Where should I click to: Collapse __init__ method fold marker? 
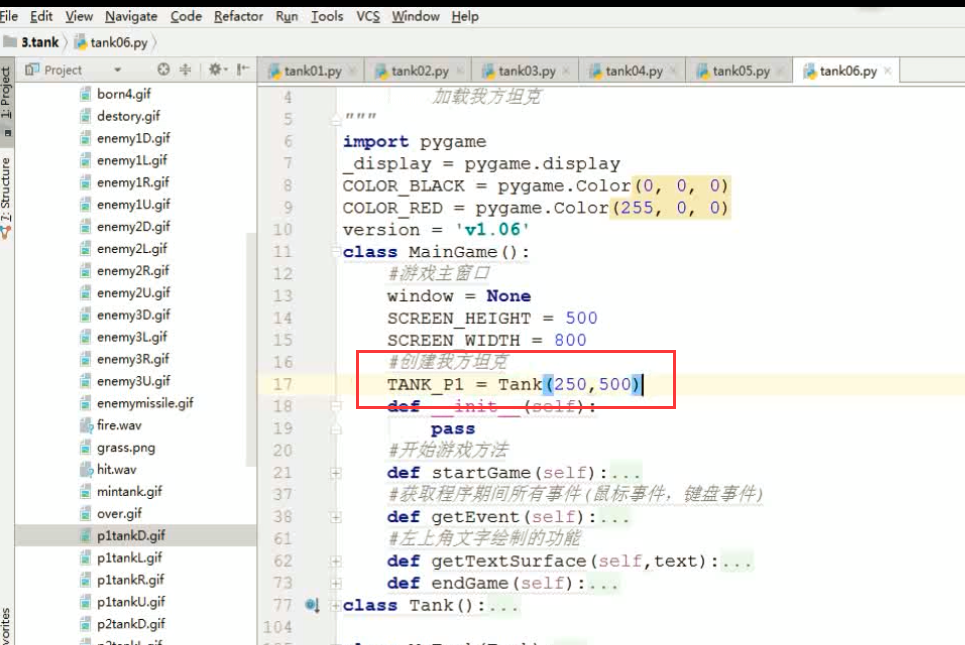tap(335, 406)
